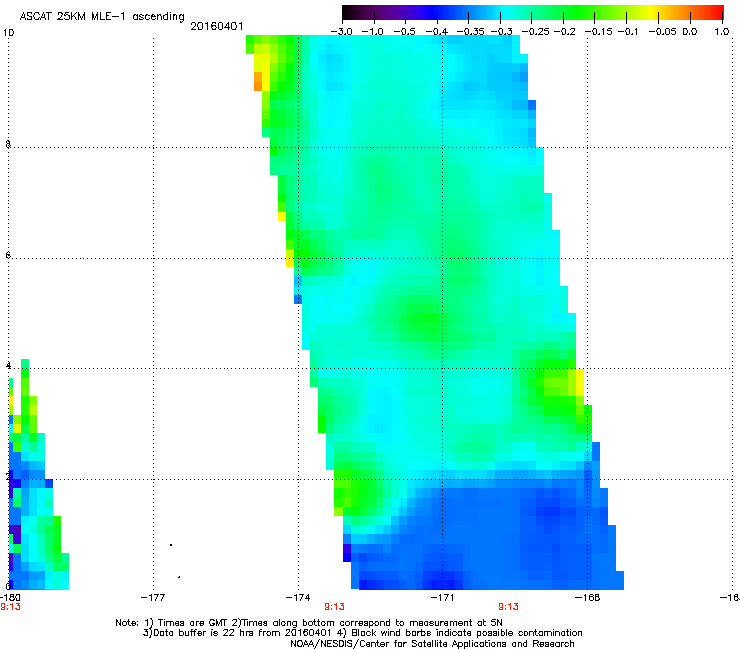This screenshot has height=650, width=740.
Task: Click the longitude axis label '-174'
Action: pyautogui.click(x=298, y=598)
